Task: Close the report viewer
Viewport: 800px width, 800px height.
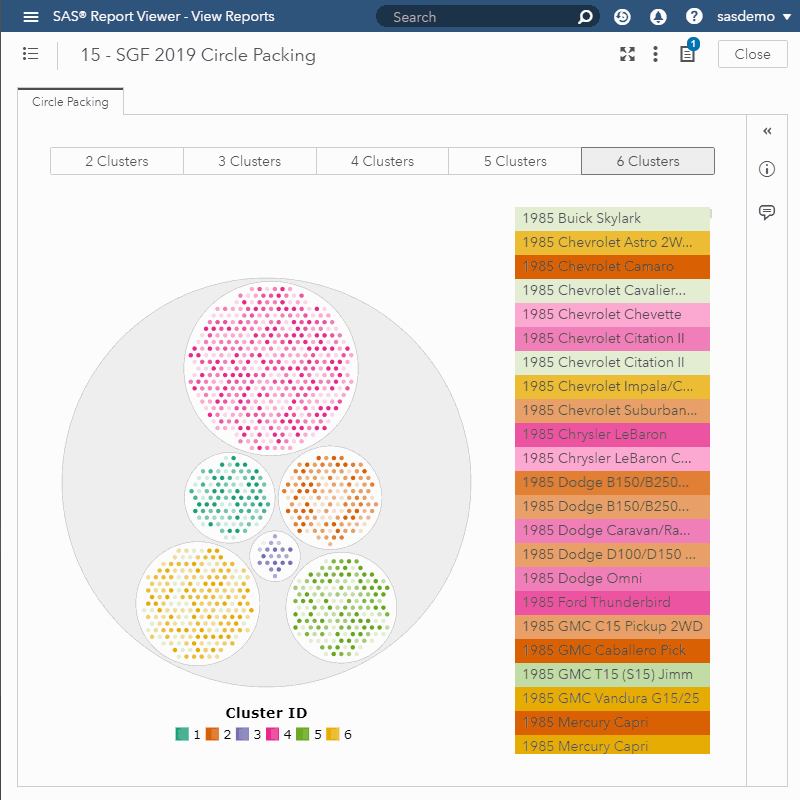Action: pos(752,54)
